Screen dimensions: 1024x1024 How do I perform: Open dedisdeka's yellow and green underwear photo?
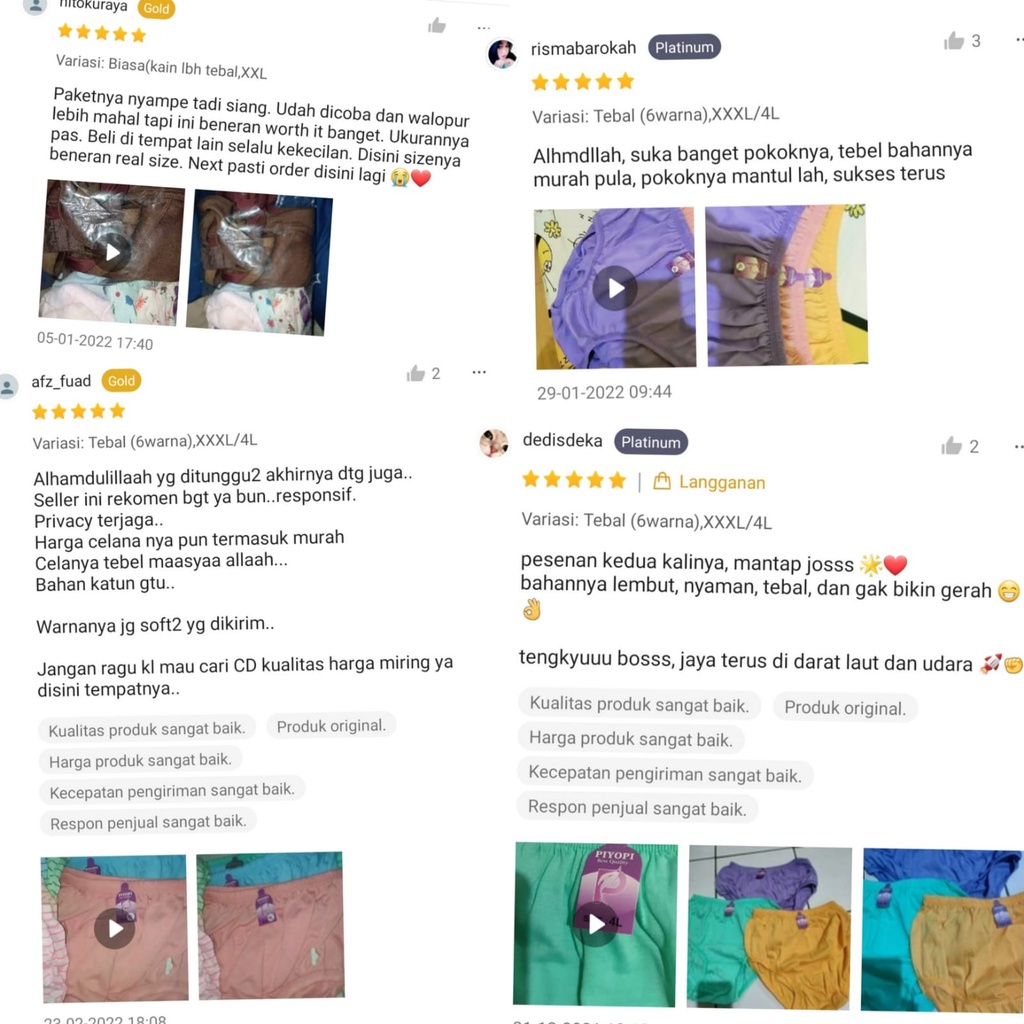(x=769, y=927)
